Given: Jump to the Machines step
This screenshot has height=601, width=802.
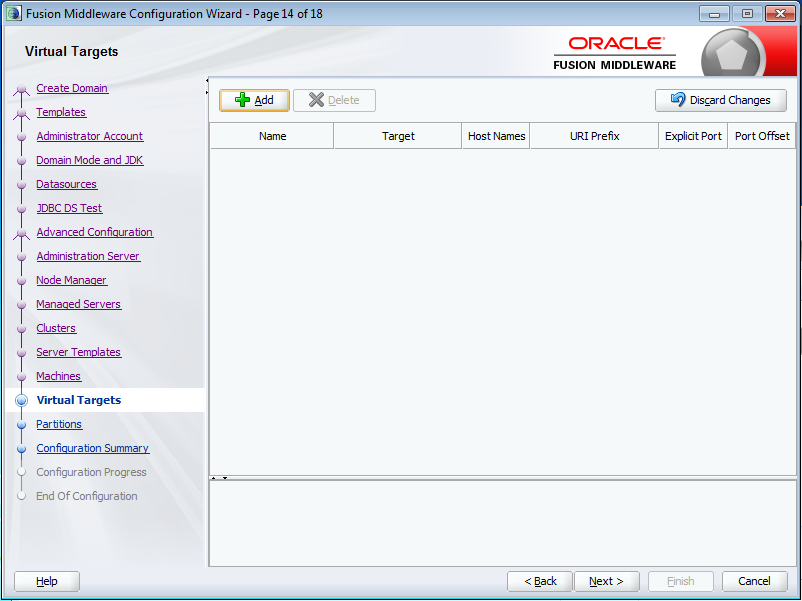Looking at the screenshot, I should [59, 376].
